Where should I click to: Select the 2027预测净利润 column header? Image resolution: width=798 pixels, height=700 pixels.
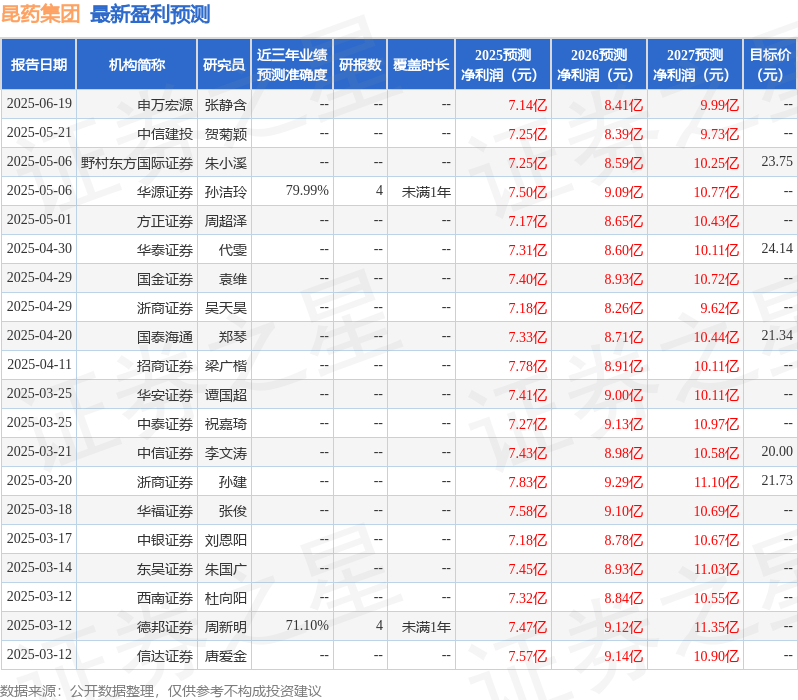(695, 64)
